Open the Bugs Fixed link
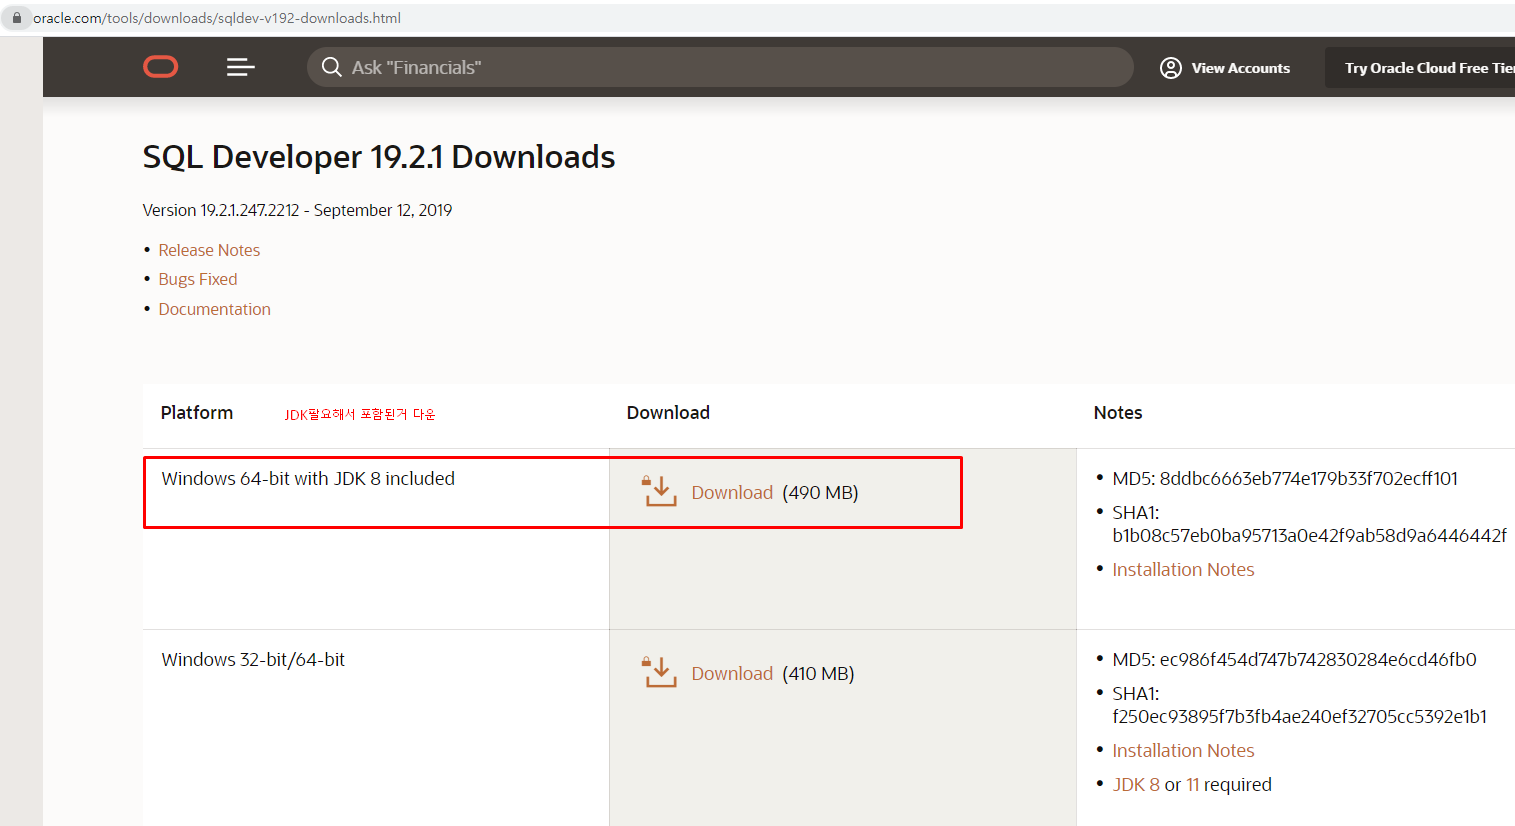The width and height of the screenshot is (1515, 826). point(198,279)
